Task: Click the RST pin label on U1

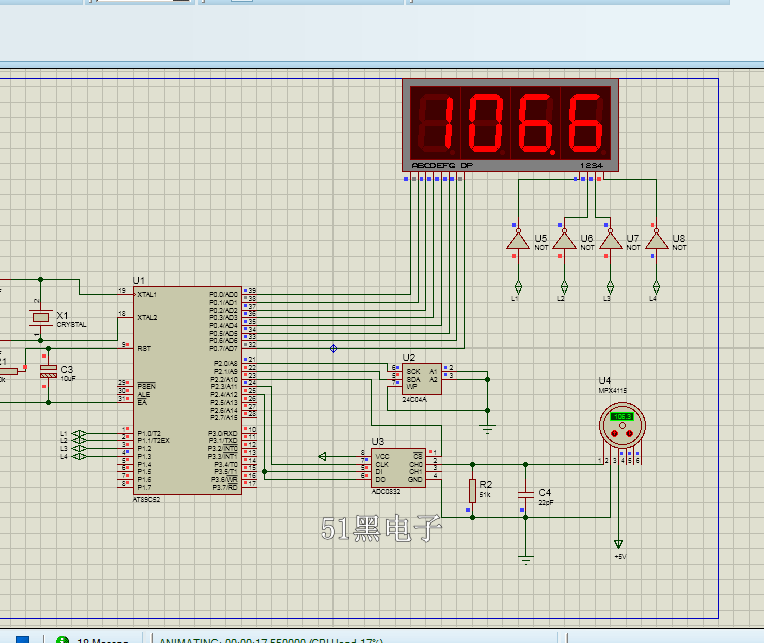Action: (144, 349)
